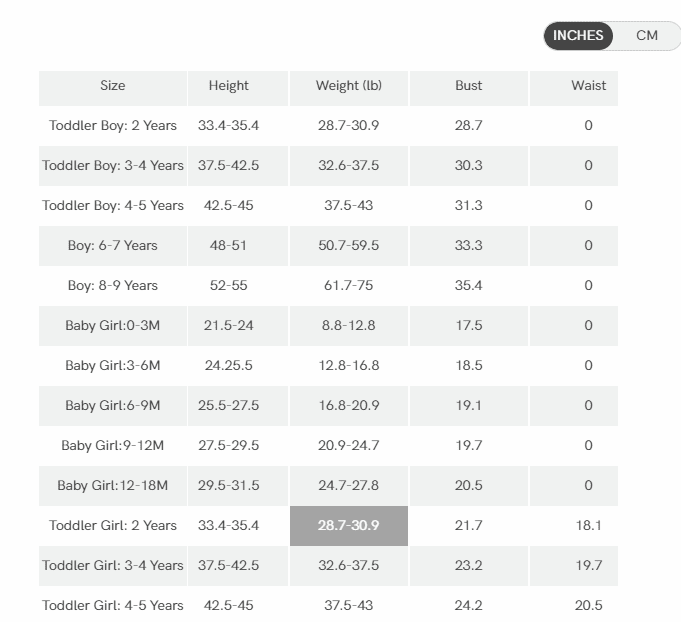The height and width of the screenshot is (622, 681).
Task: Click the Size column header
Action: [113, 86]
